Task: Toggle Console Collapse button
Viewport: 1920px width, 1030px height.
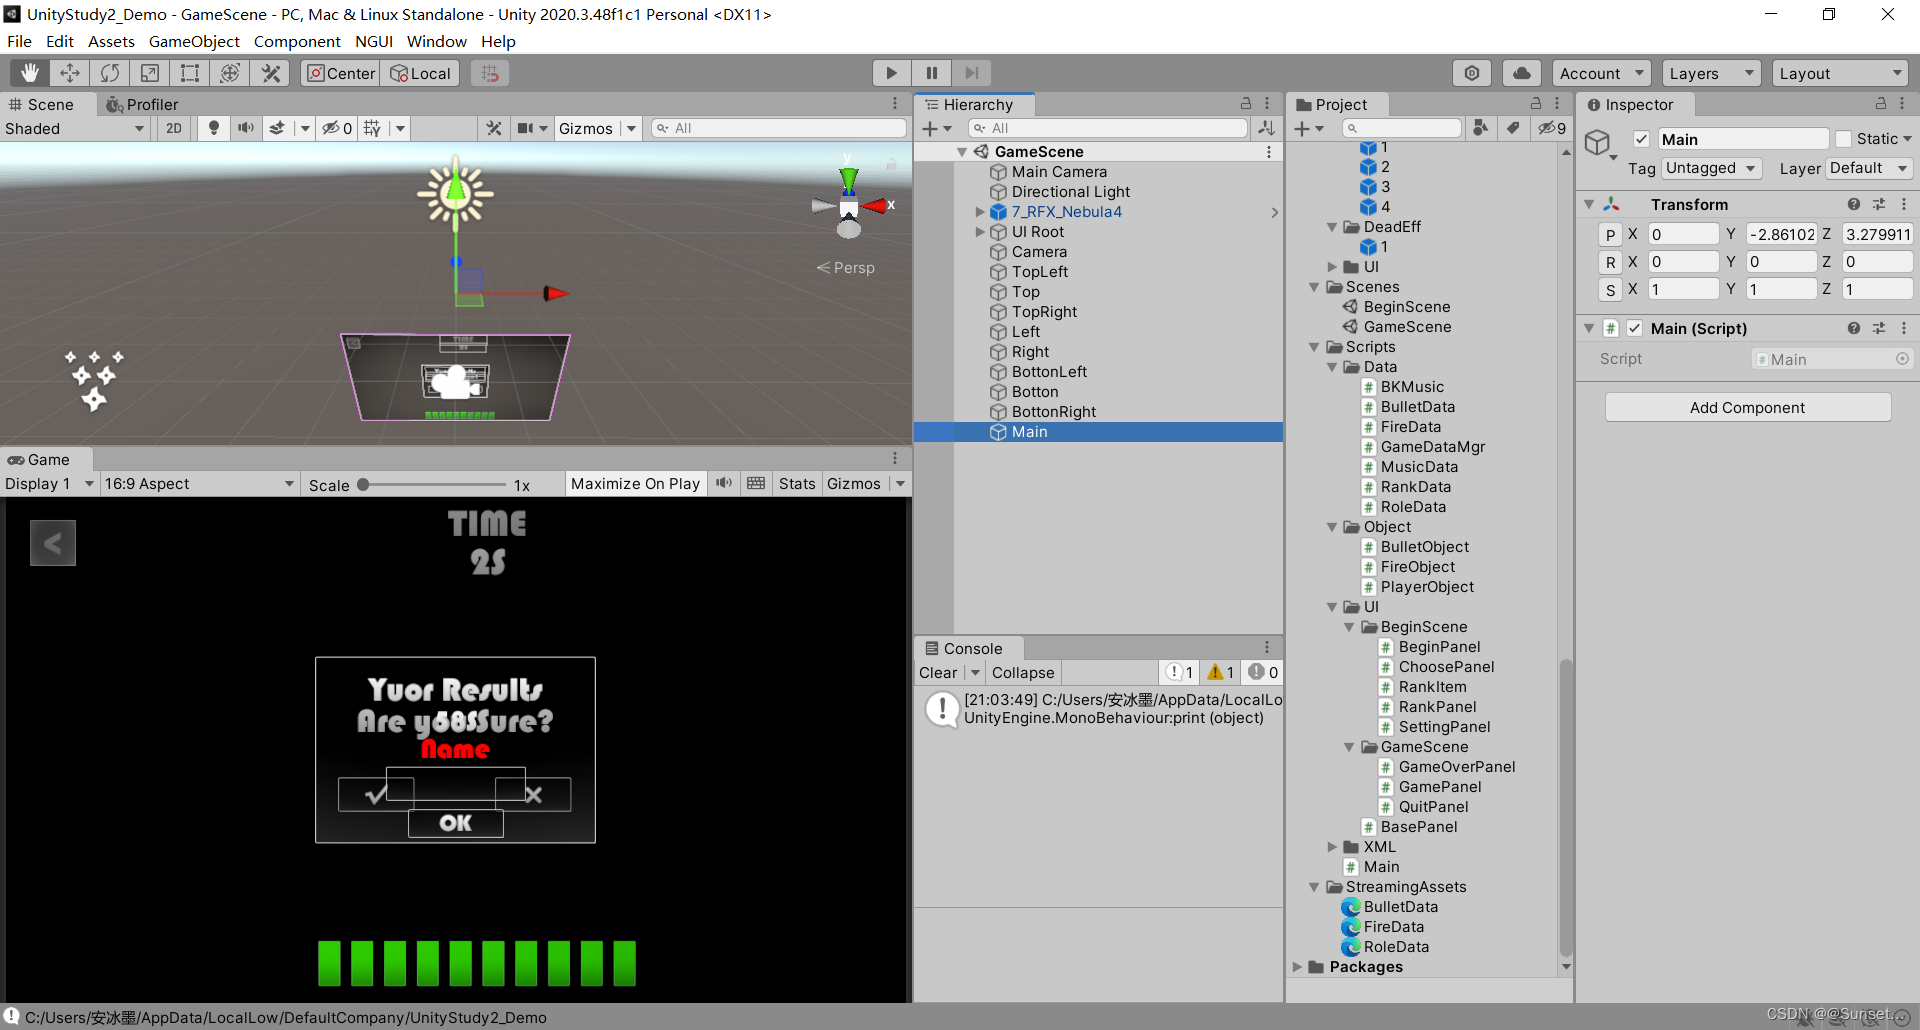Action: (x=1022, y=672)
